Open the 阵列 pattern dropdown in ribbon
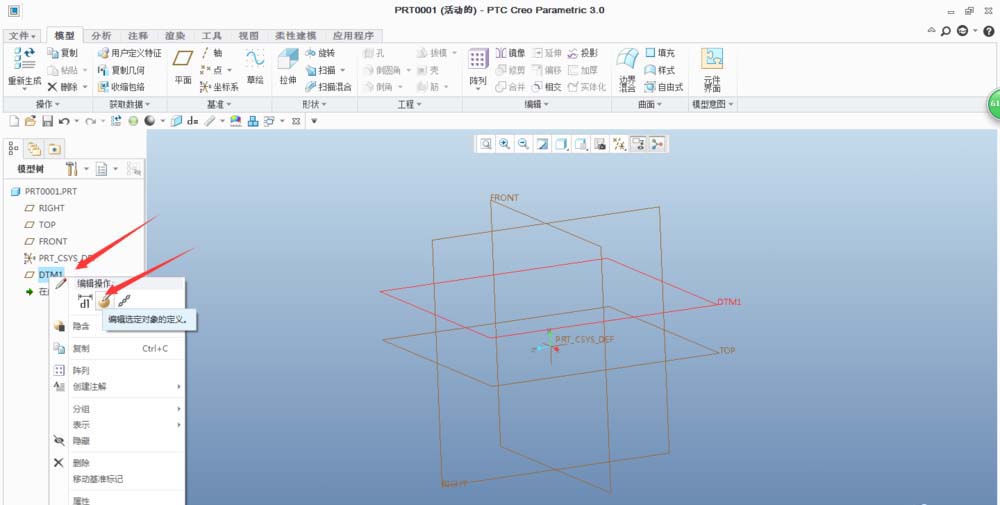The height and width of the screenshot is (505, 1000). click(478, 89)
